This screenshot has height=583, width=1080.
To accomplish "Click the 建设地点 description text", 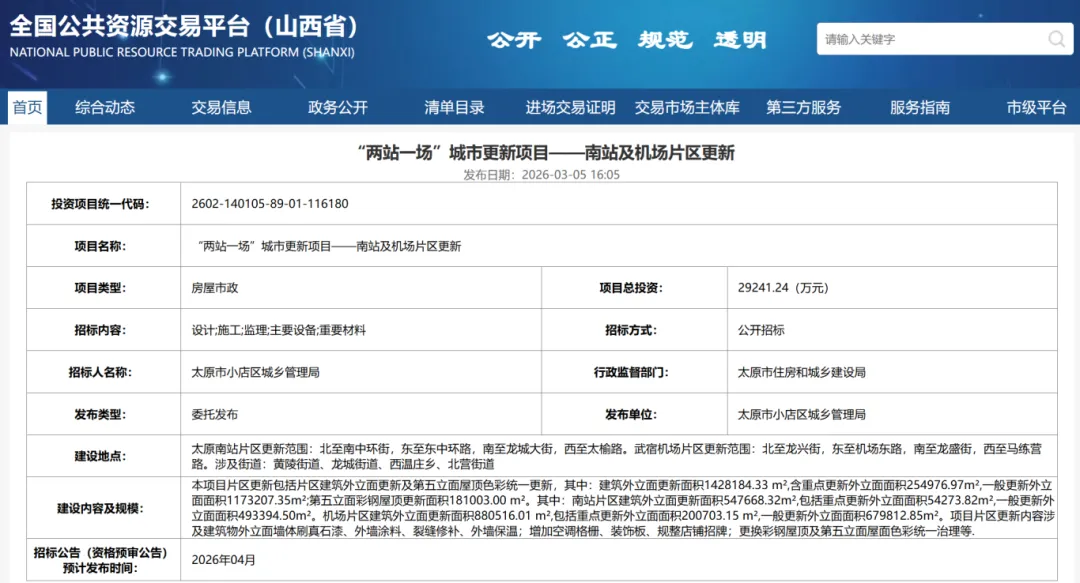I will coord(616,456).
